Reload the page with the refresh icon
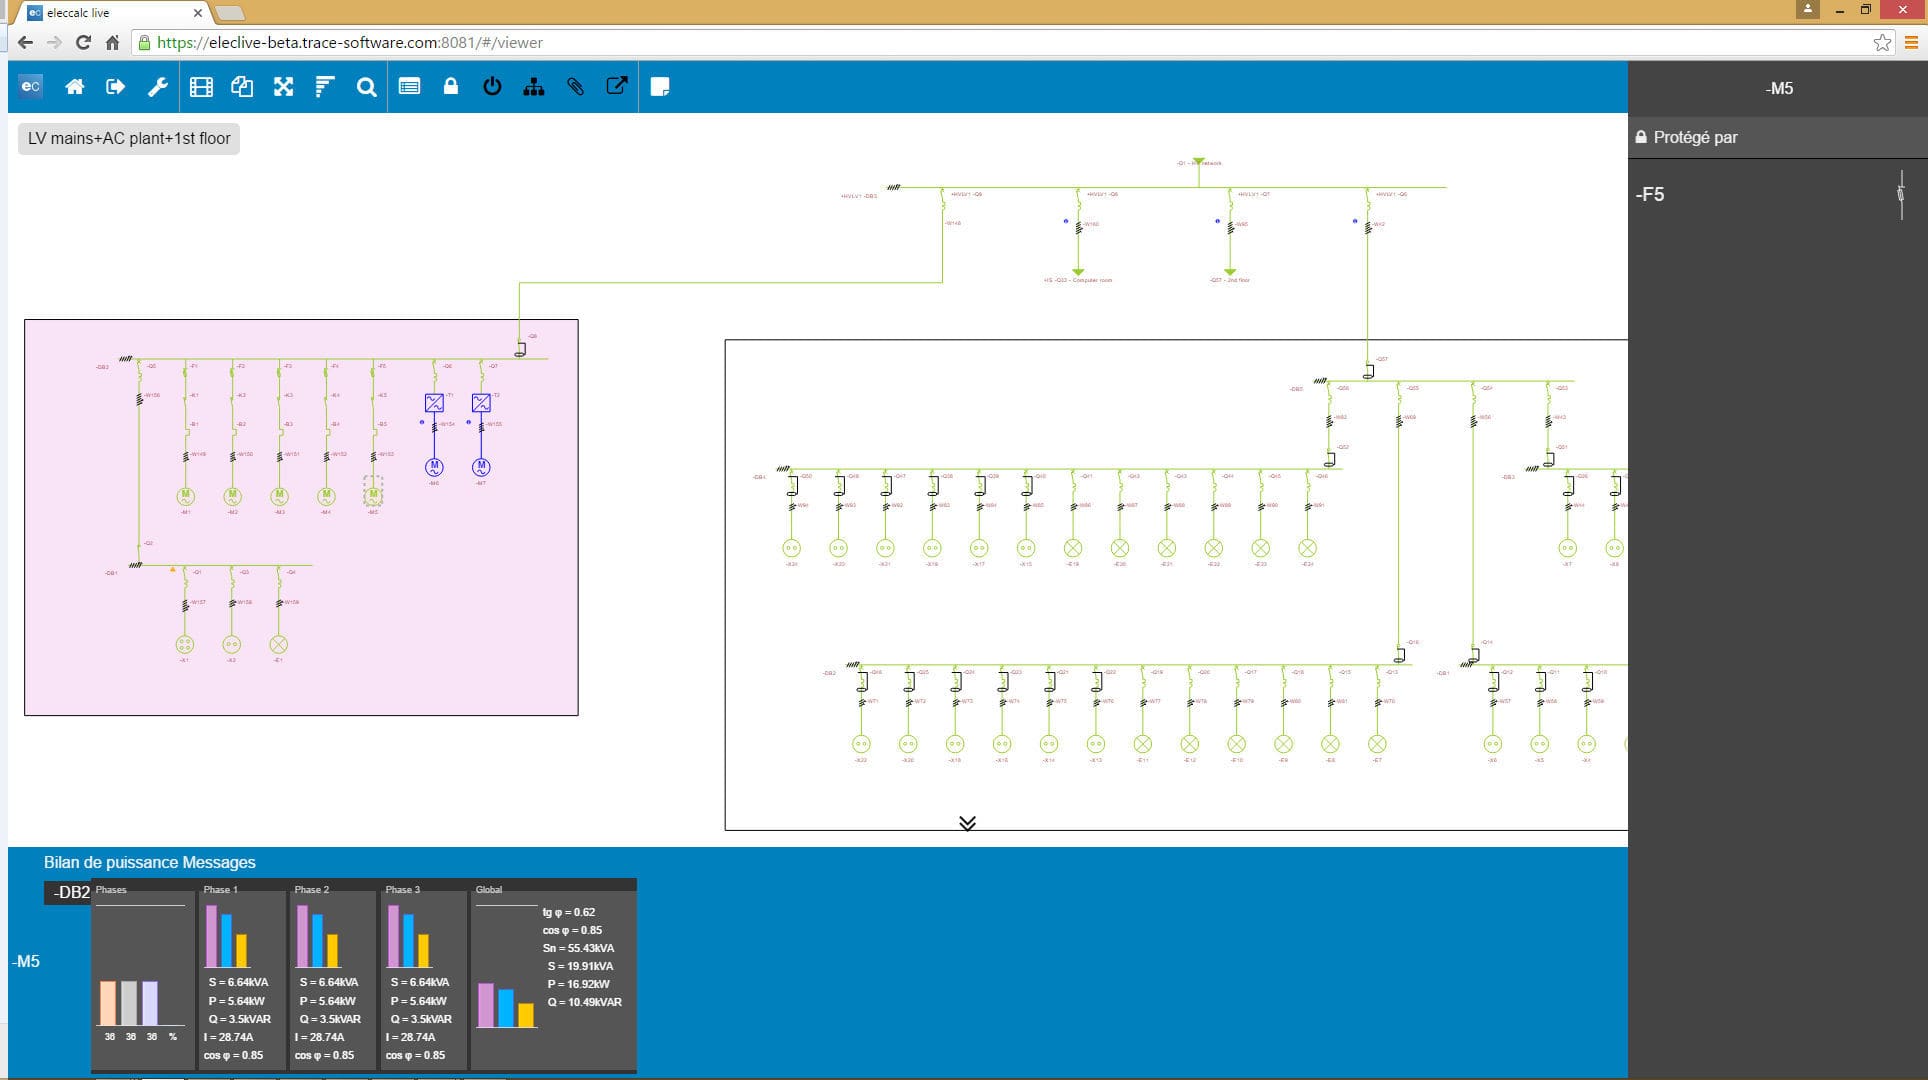The height and width of the screenshot is (1080, 1928). 84,43
